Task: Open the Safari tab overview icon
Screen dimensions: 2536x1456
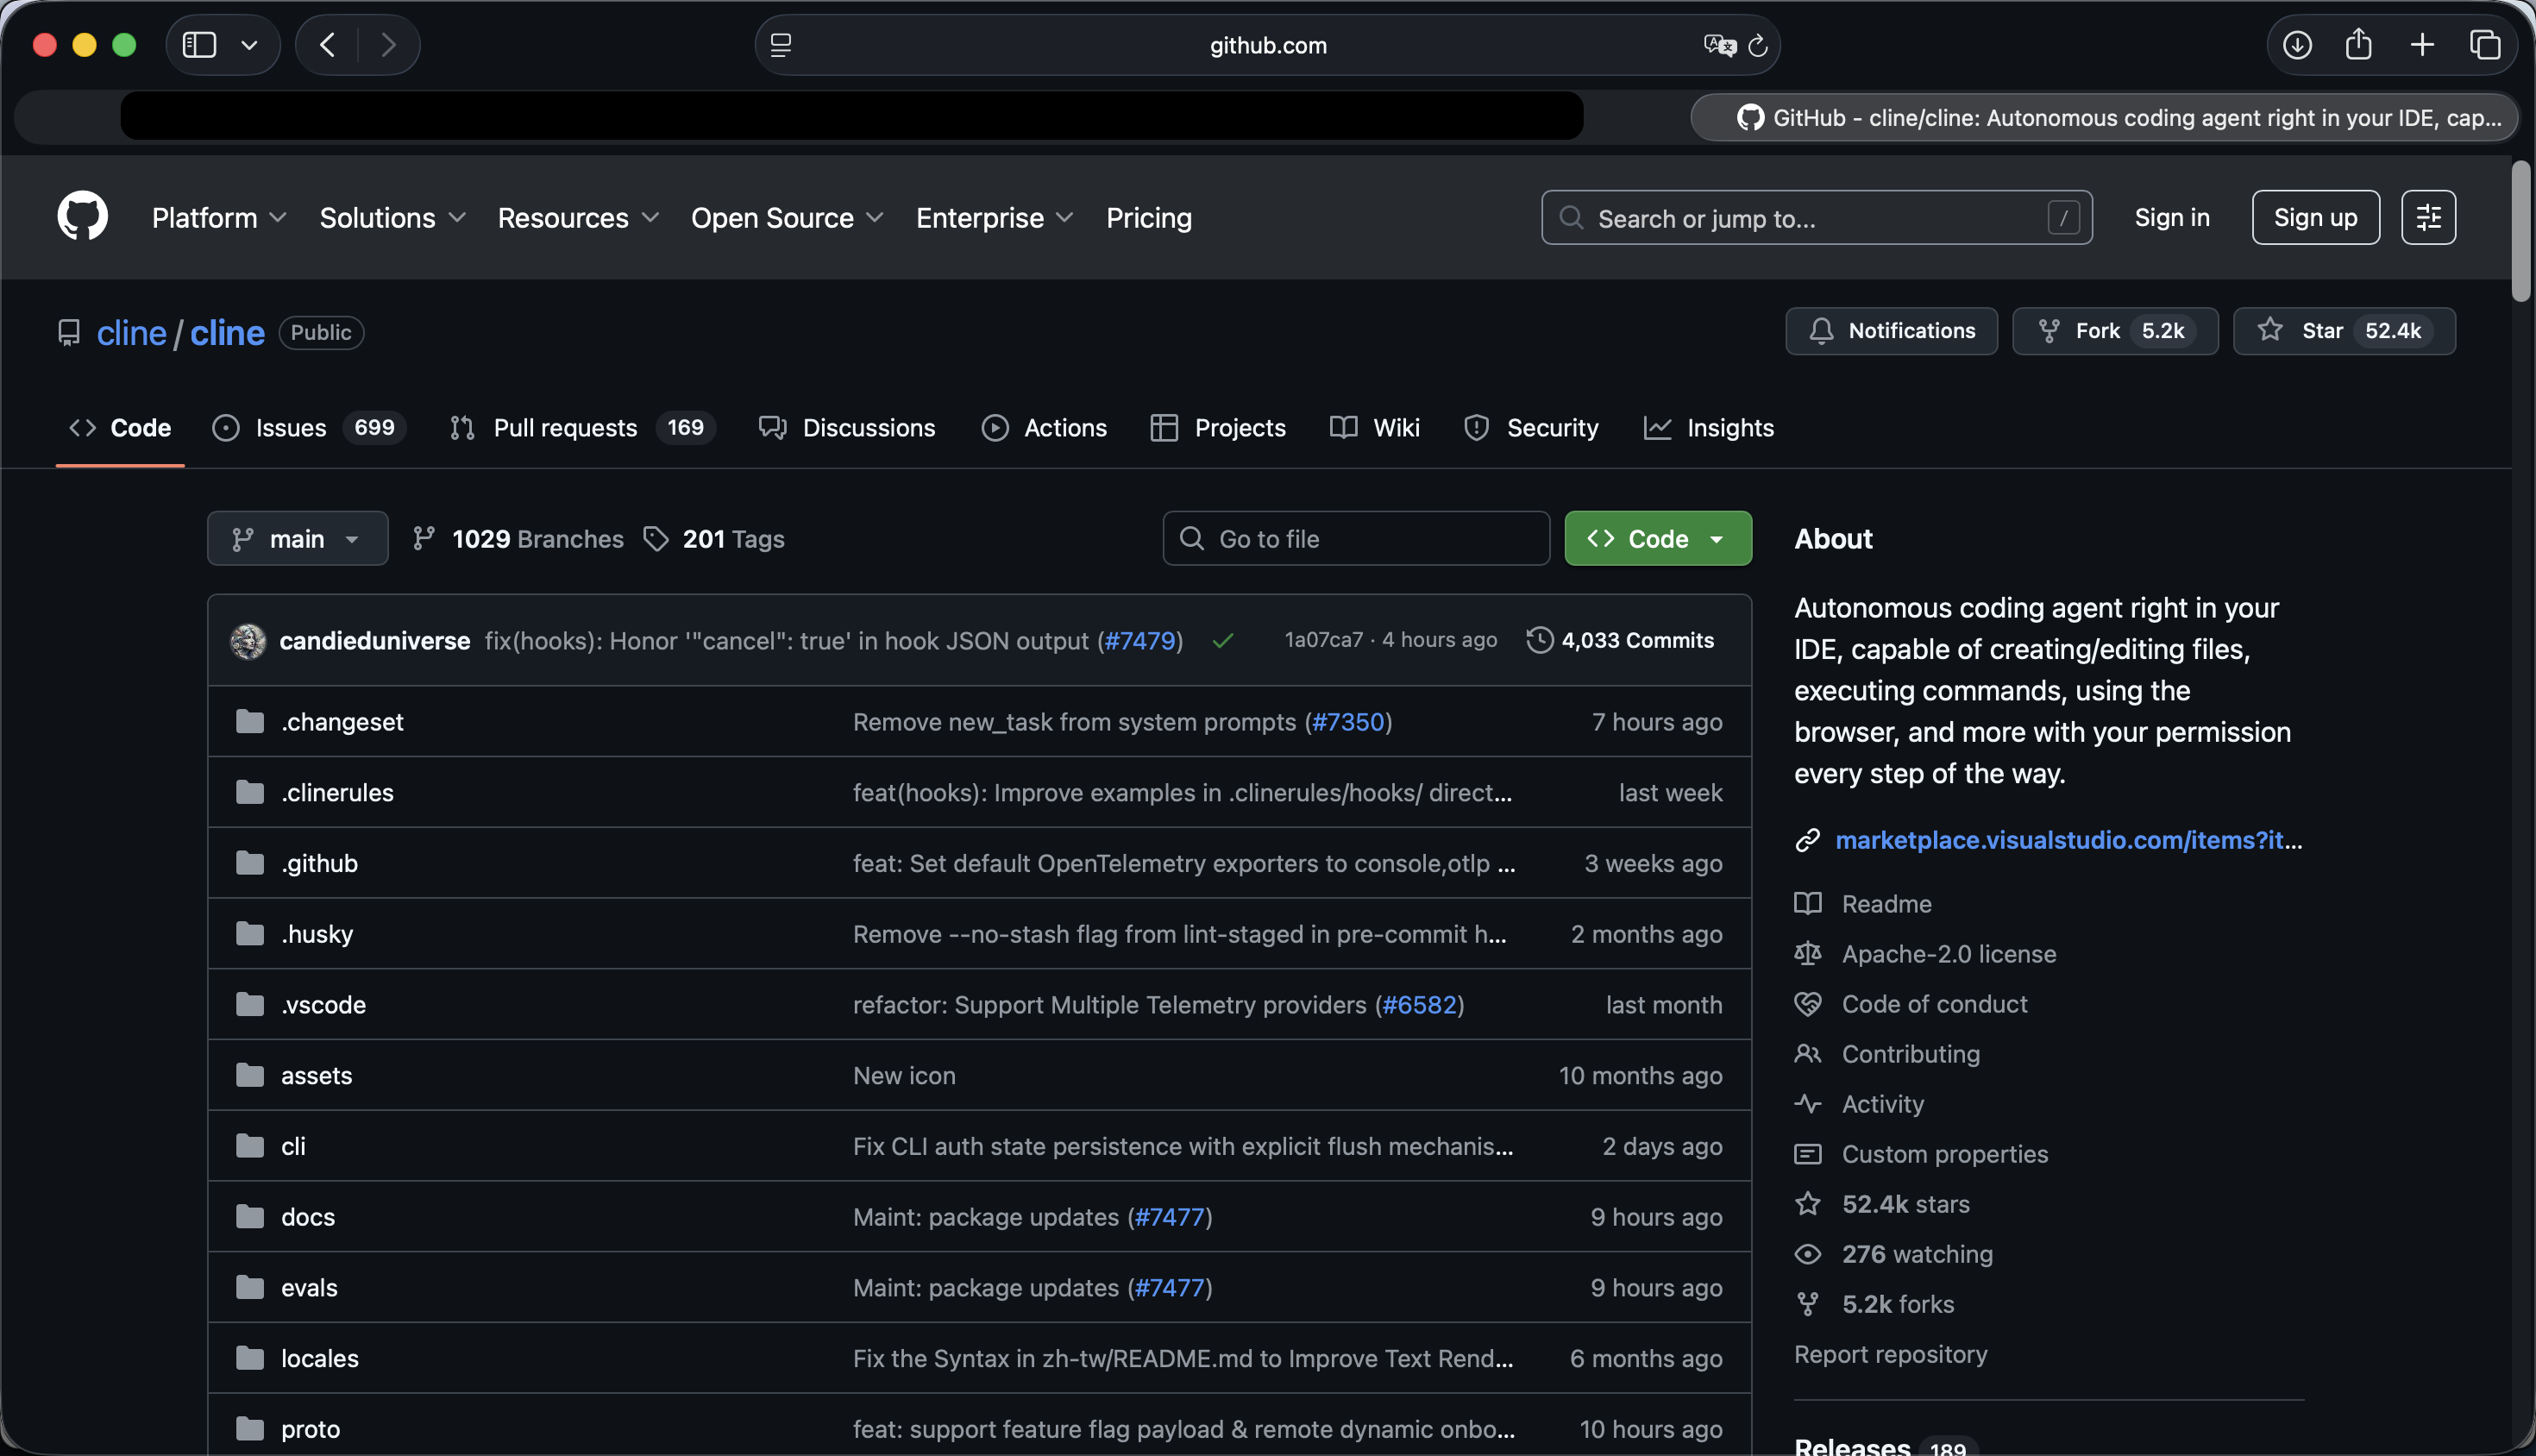Action: click(x=2485, y=45)
